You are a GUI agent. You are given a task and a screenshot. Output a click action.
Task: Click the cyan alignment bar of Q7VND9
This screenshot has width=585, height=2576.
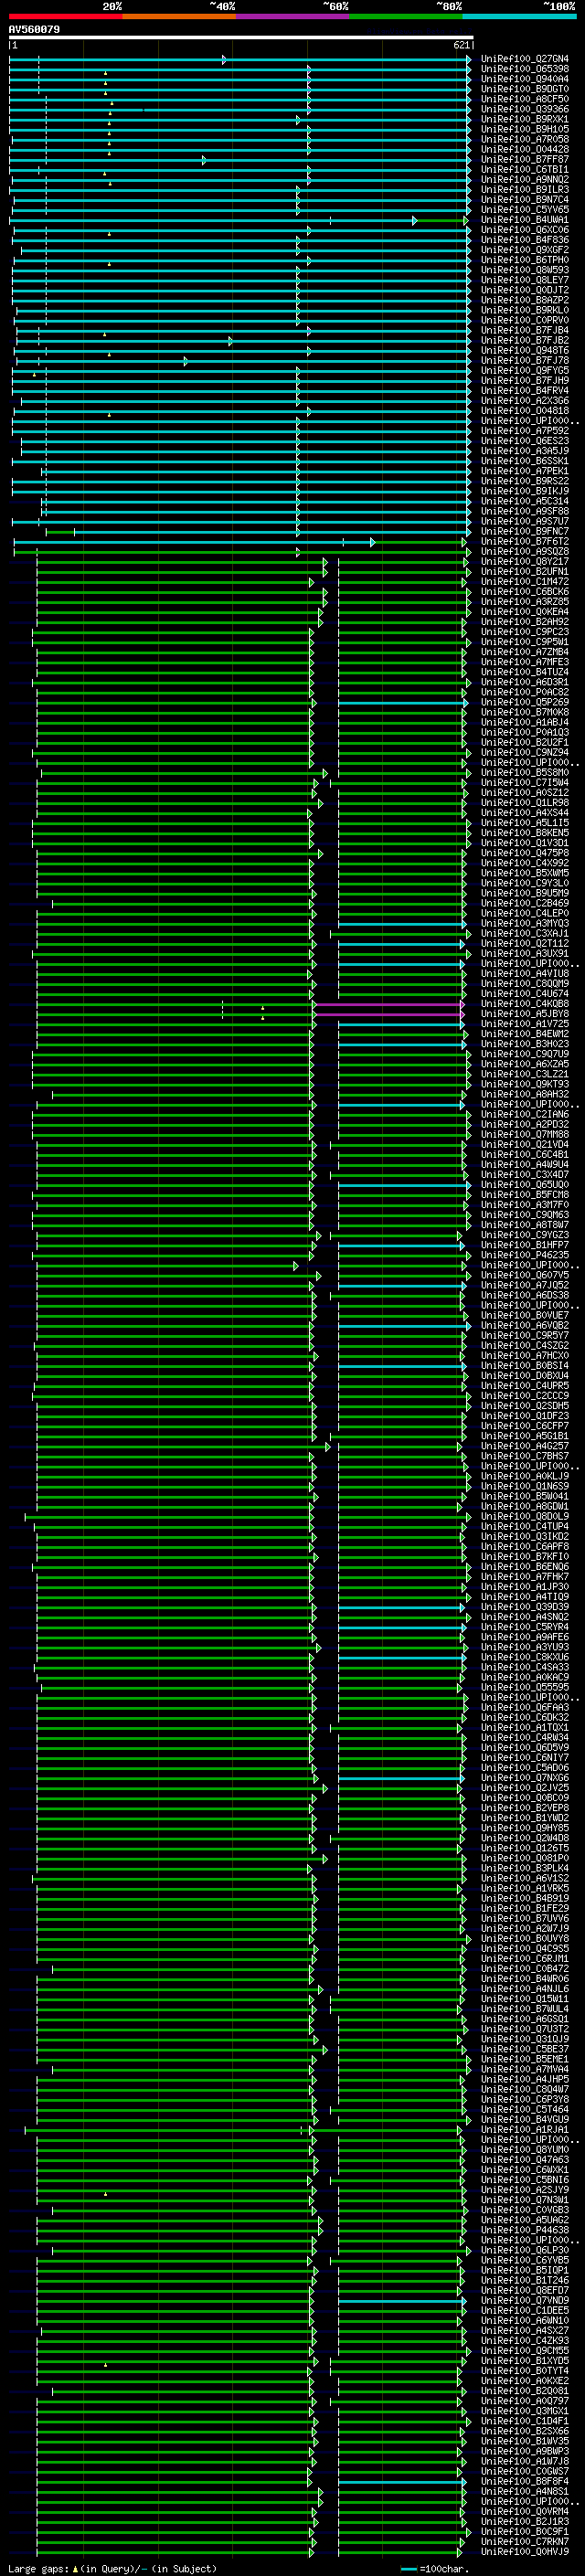[401, 2301]
